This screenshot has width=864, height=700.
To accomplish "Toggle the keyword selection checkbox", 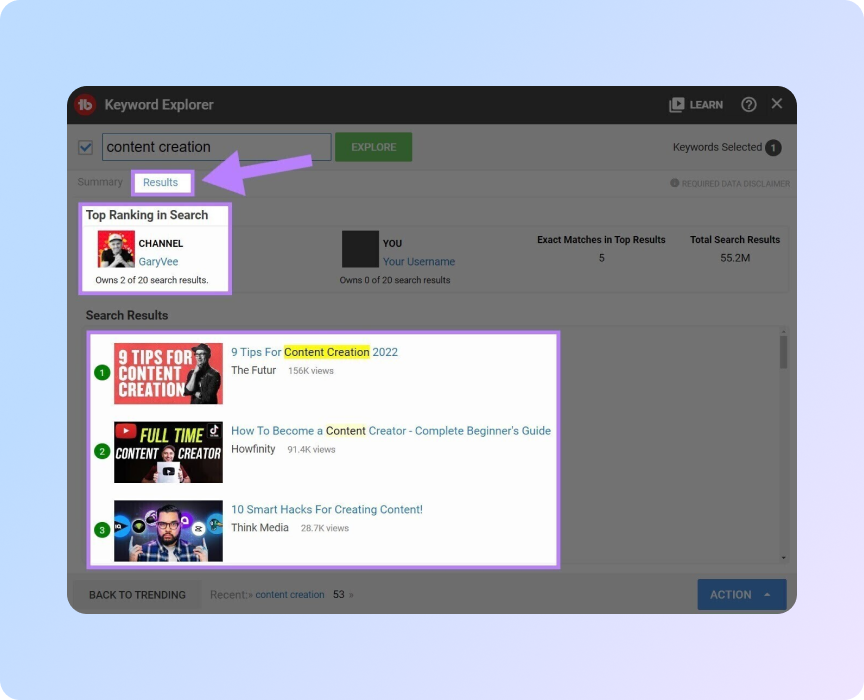I will point(85,146).
